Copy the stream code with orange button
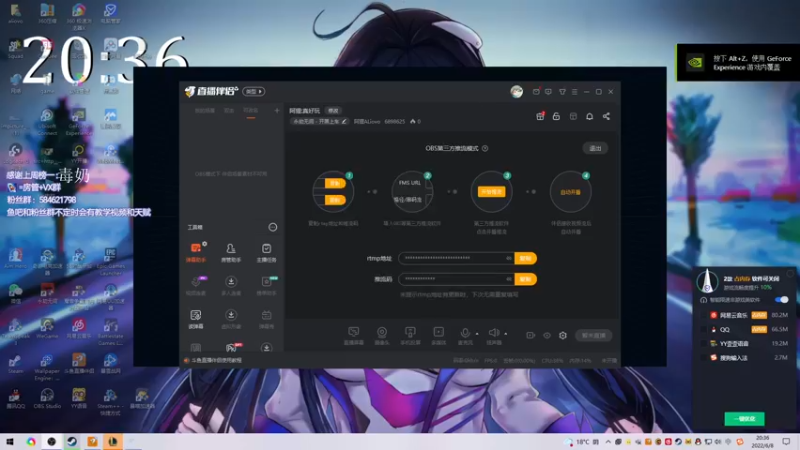This screenshot has height=450, width=800. click(x=526, y=279)
